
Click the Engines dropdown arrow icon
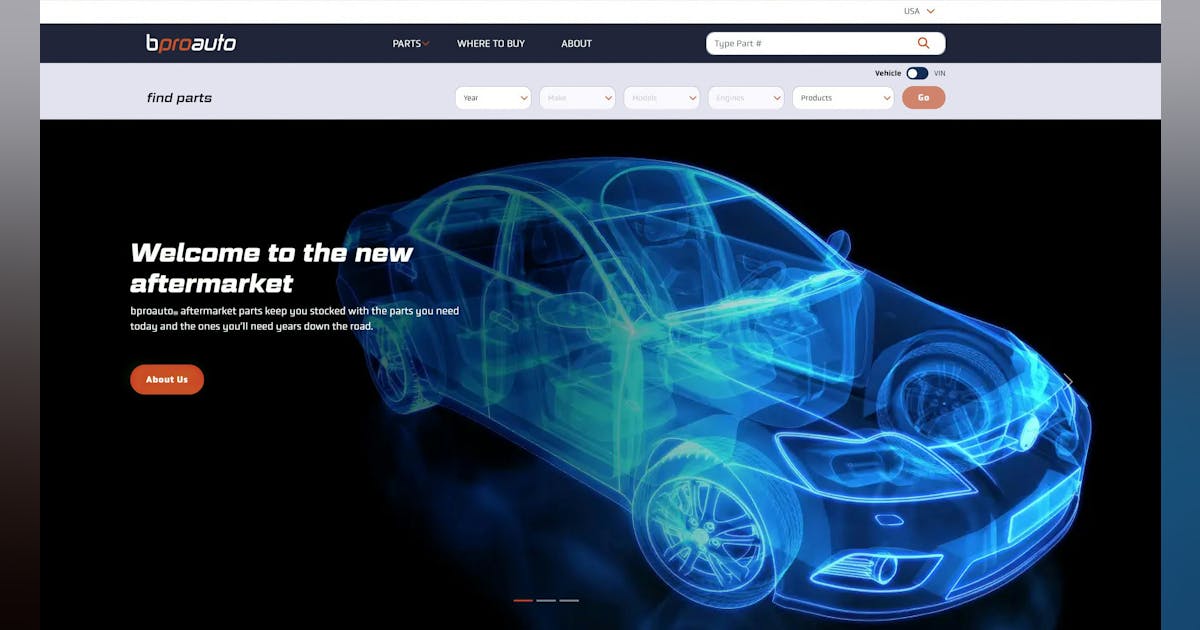pyautogui.click(x=777, y=97)
